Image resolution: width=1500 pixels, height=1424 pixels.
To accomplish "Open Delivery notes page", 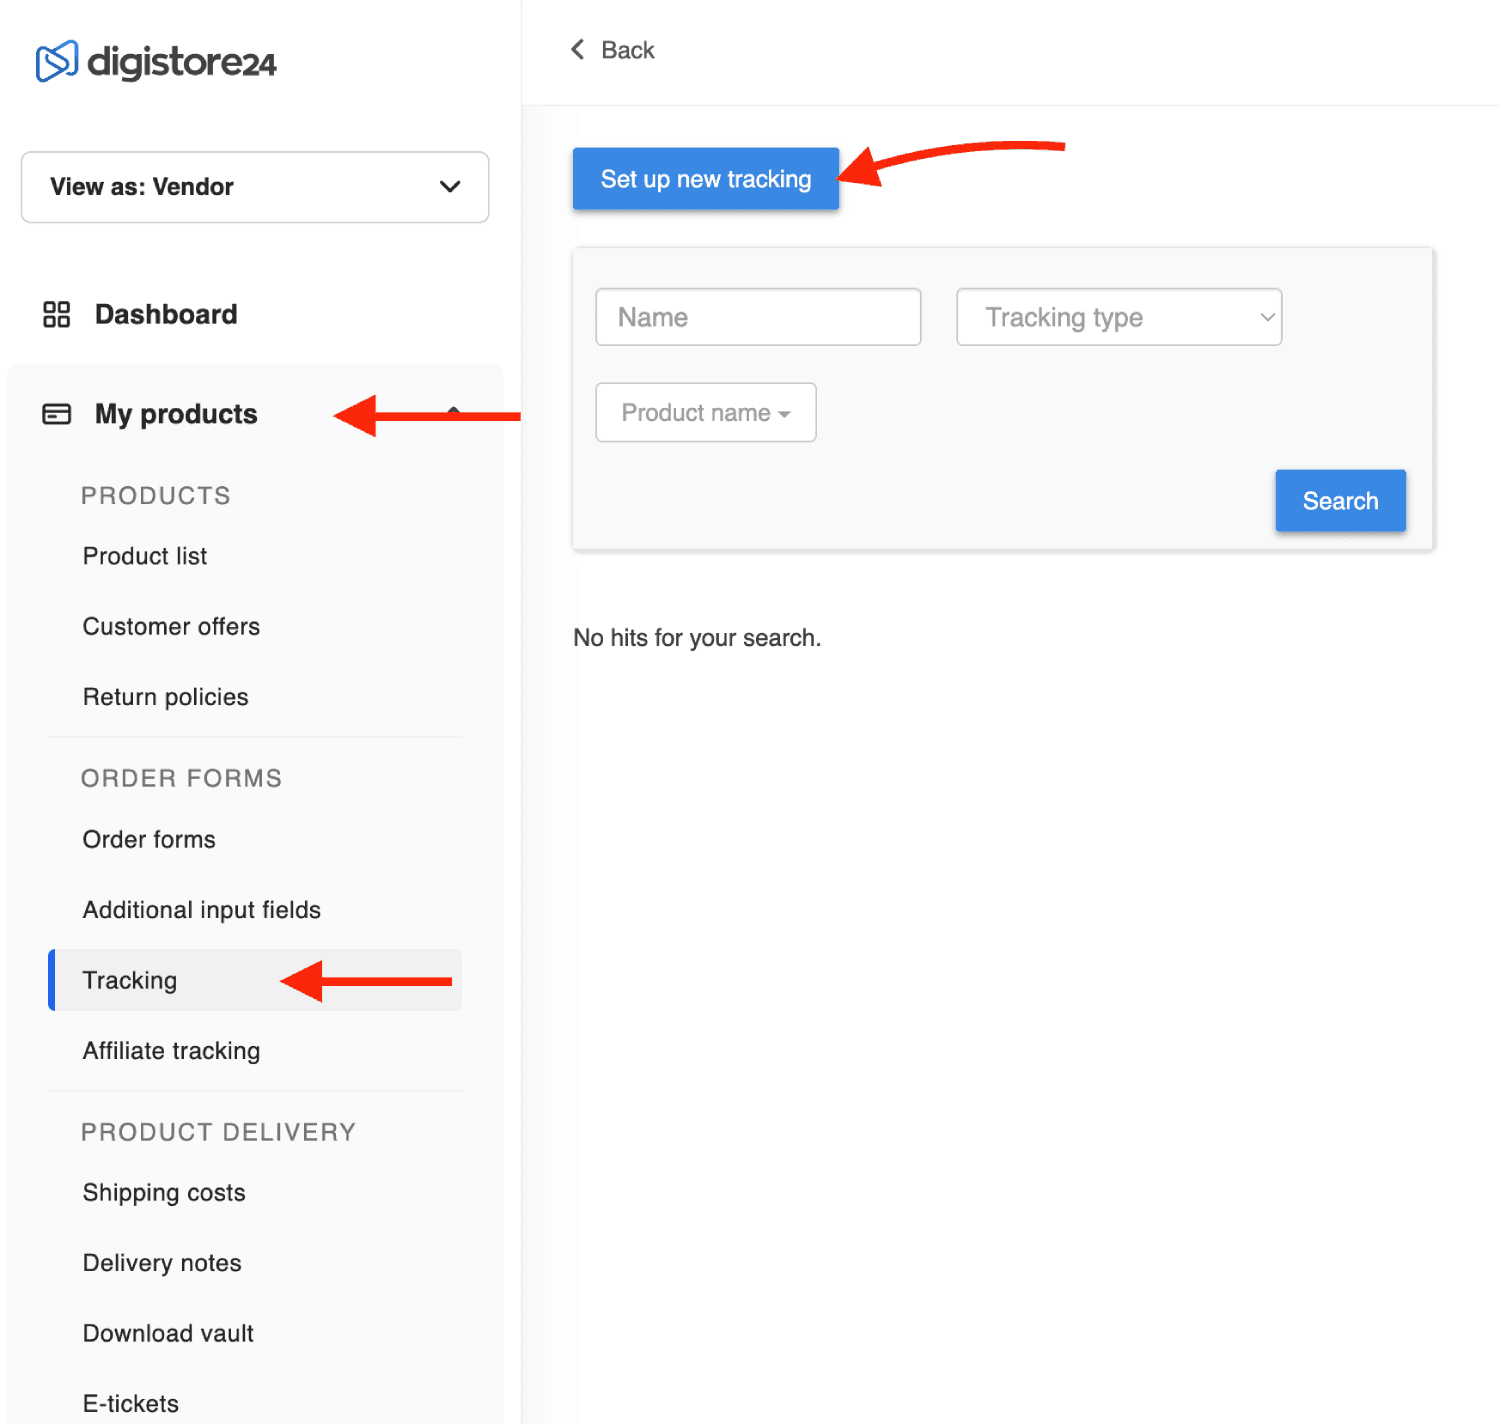I will coord(162,1263).
